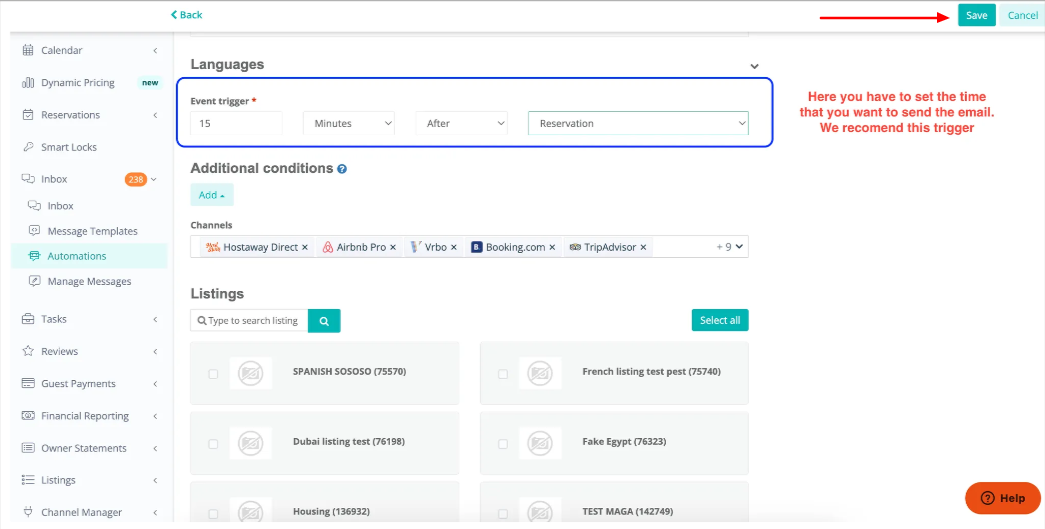Viewport: 1045px width, 529px height.
Task: Open the Minutes time unit dropdown
Action: pyautogui.click(x=349, y=124)
